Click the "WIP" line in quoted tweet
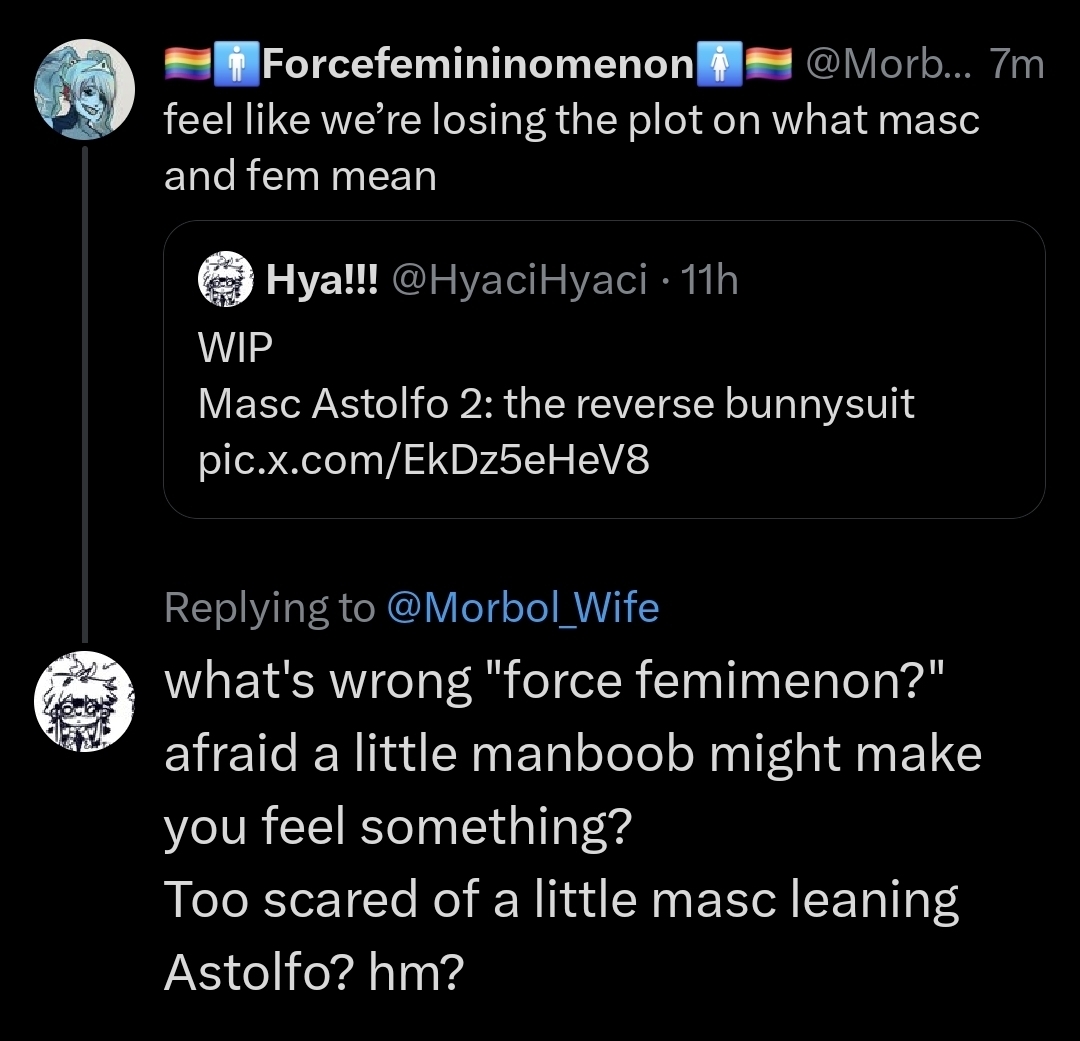 [235, 347]
